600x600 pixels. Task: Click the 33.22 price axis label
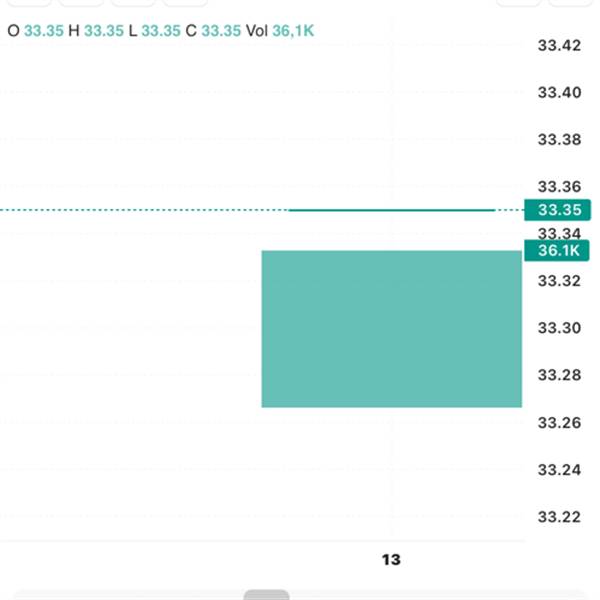click(x=559, y=517)
